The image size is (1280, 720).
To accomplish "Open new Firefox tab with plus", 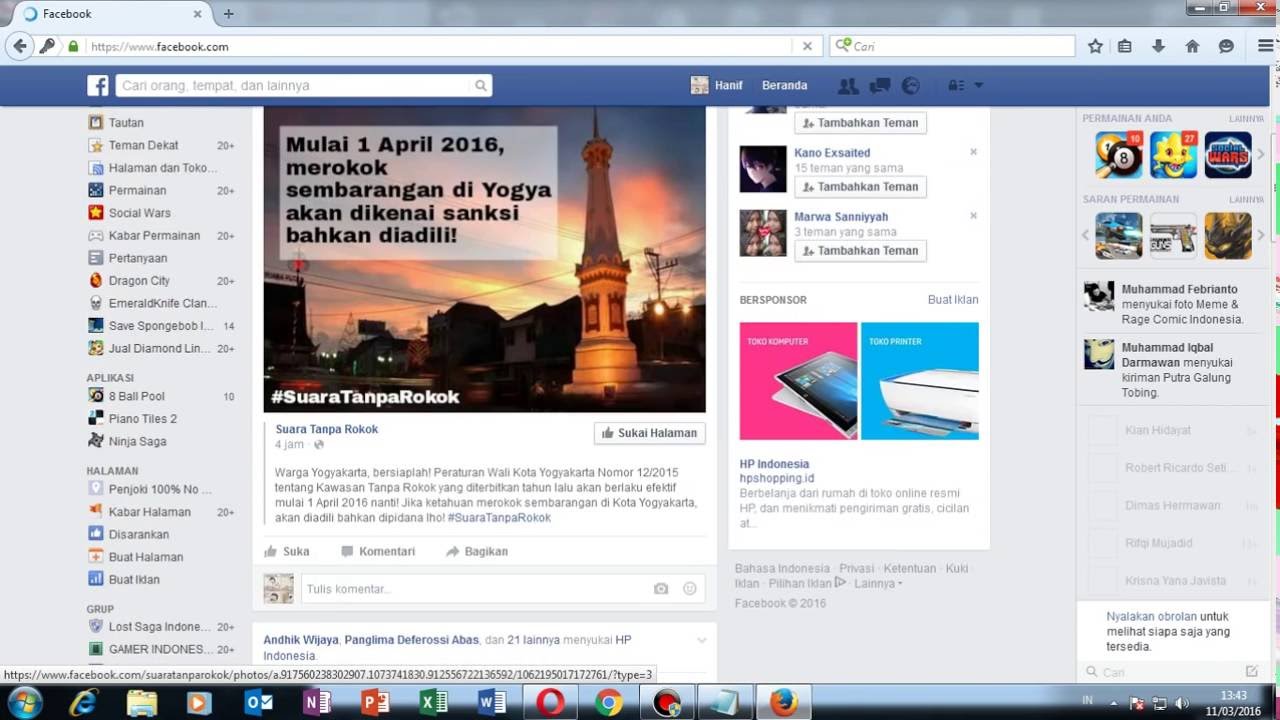I will click(x=229, y=14).
